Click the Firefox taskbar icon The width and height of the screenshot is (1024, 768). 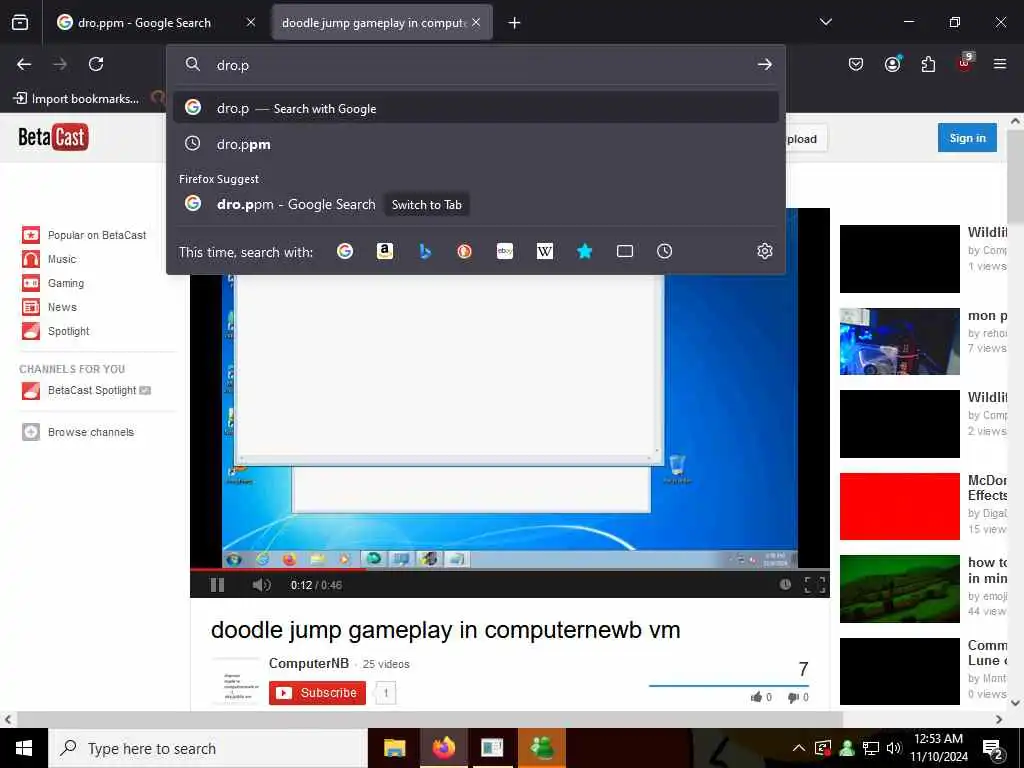443,748
